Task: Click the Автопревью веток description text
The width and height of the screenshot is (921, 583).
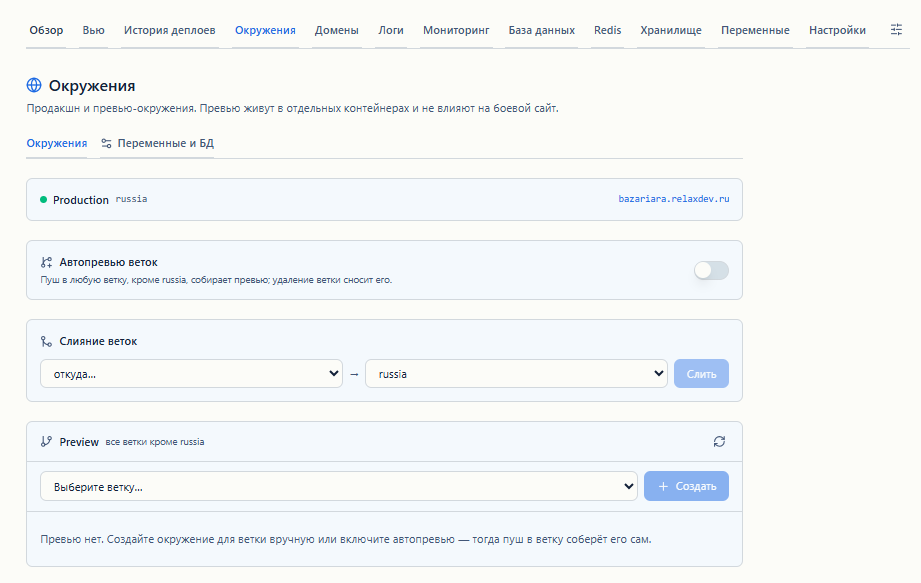Action: pos(216,280)
